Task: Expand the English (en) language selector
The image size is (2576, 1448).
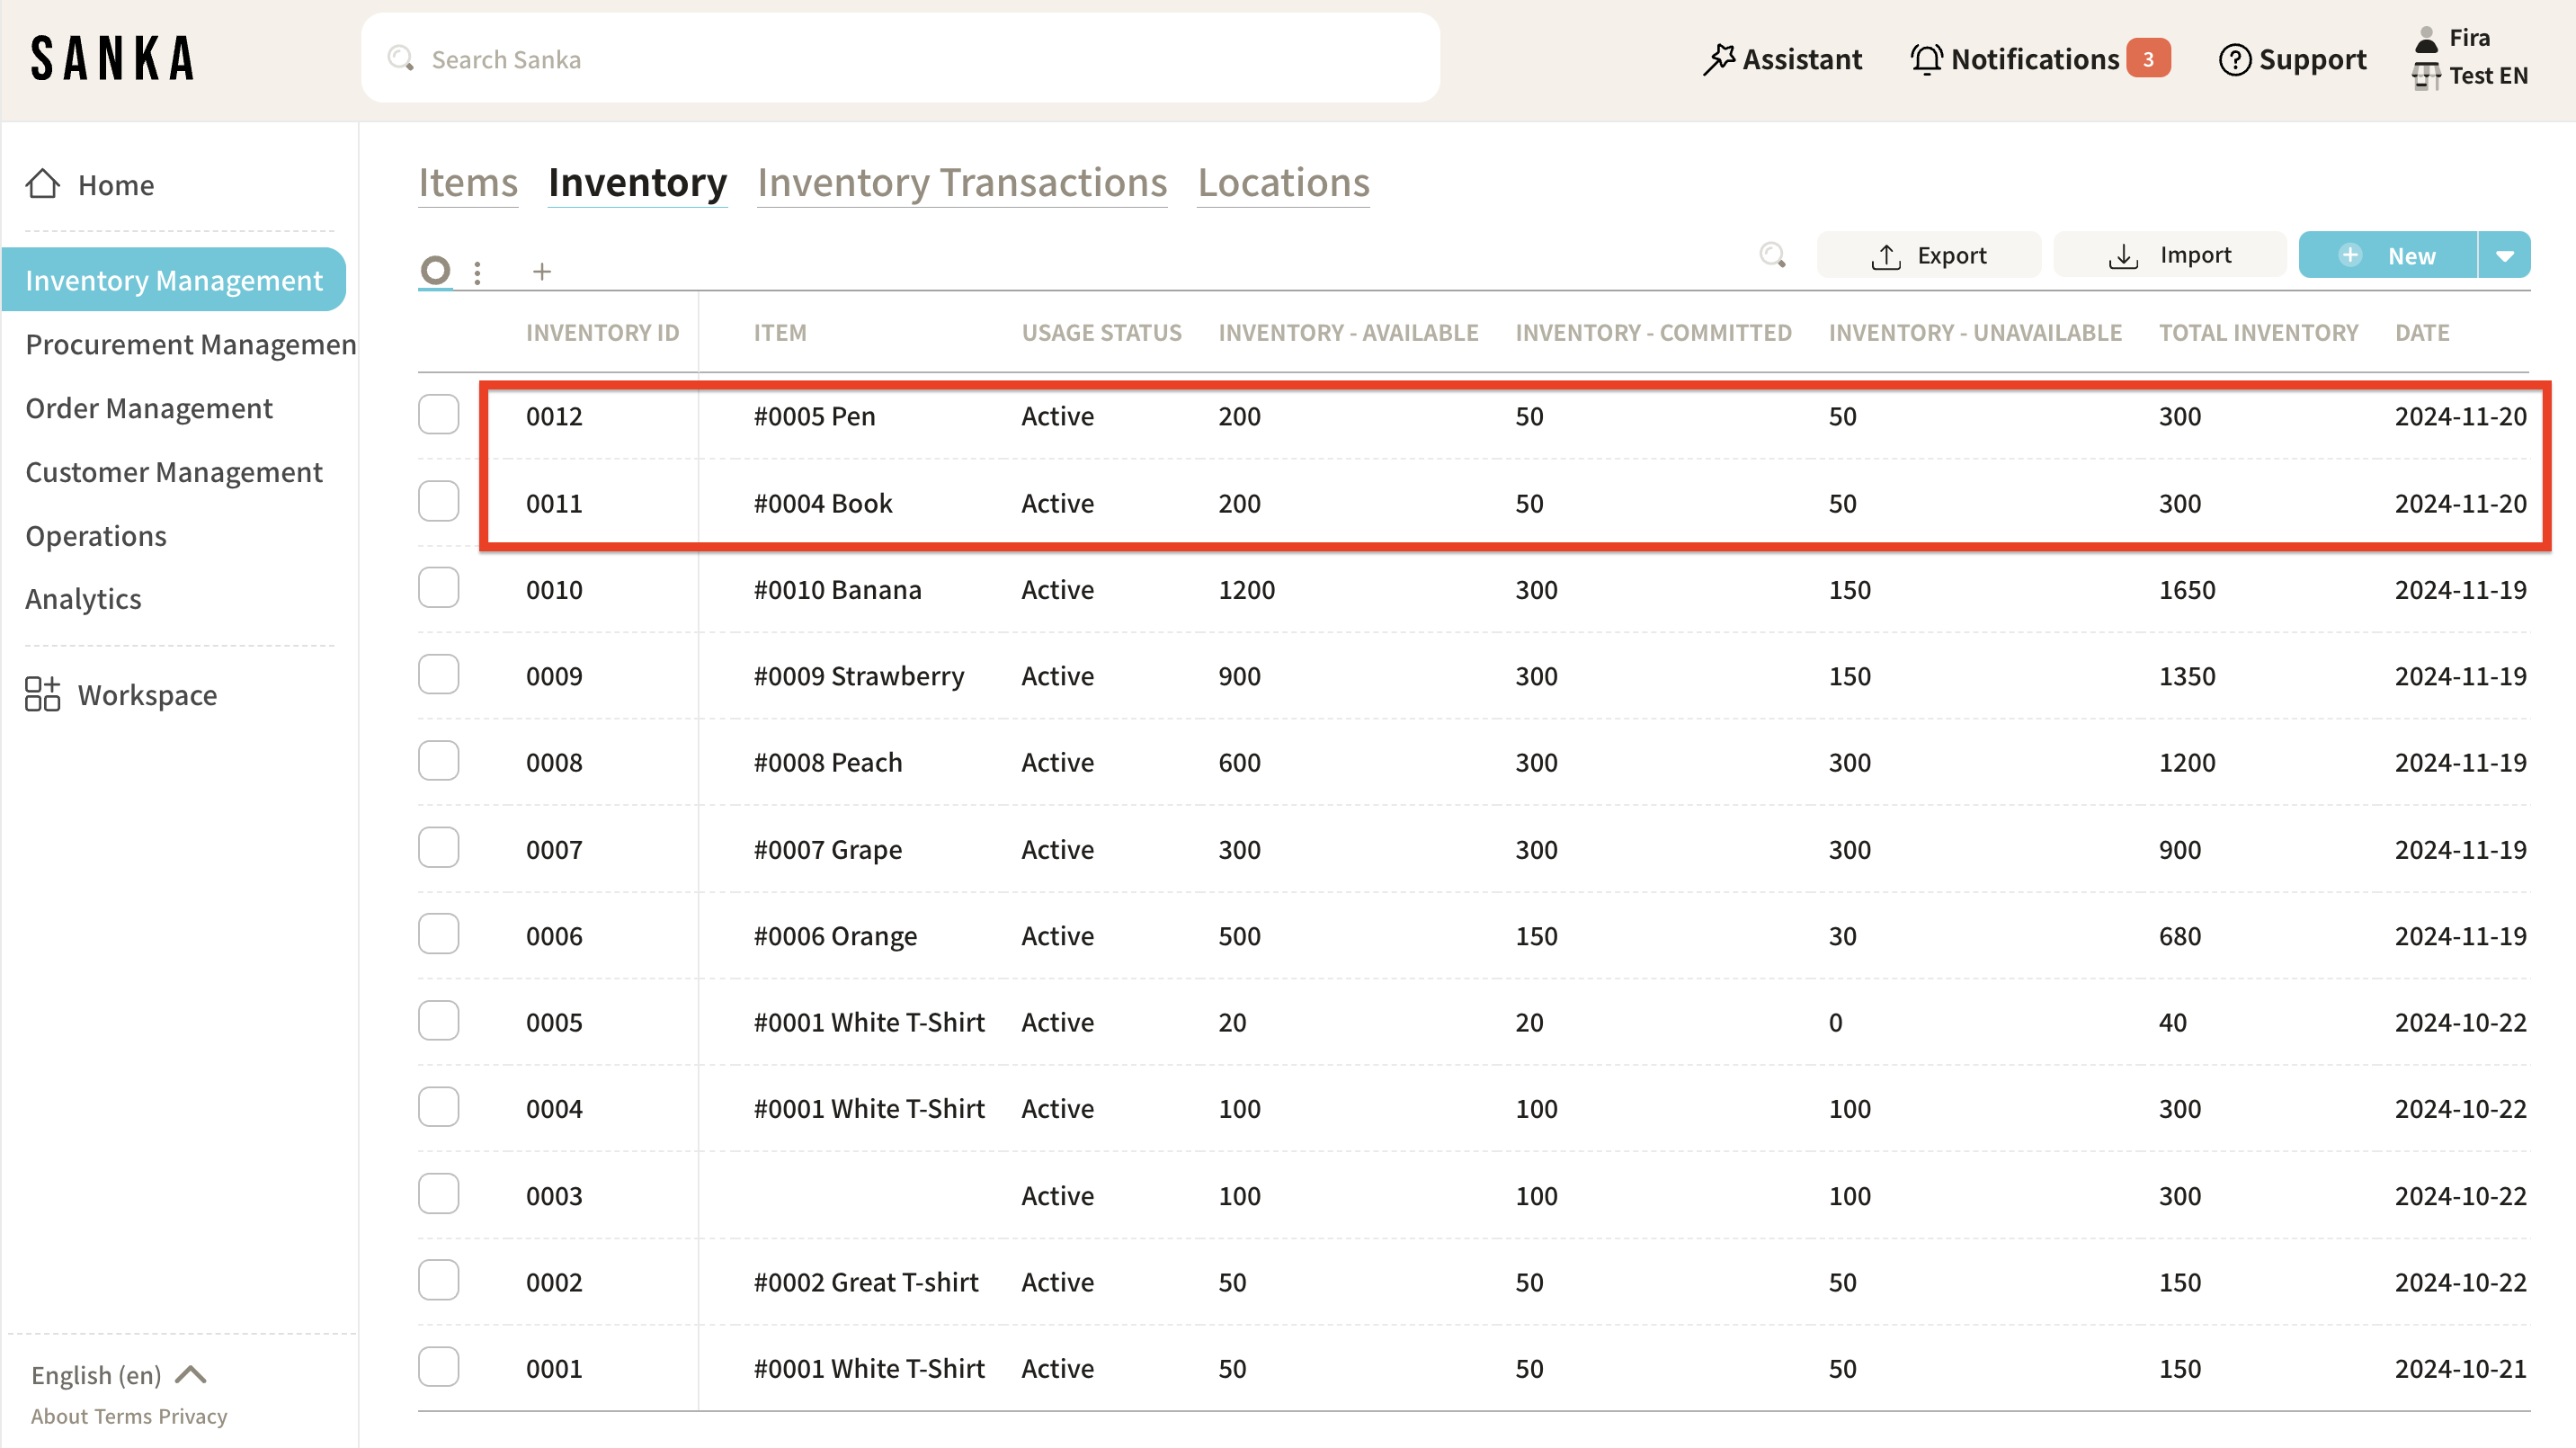Action: click(x=119, y=1375)
